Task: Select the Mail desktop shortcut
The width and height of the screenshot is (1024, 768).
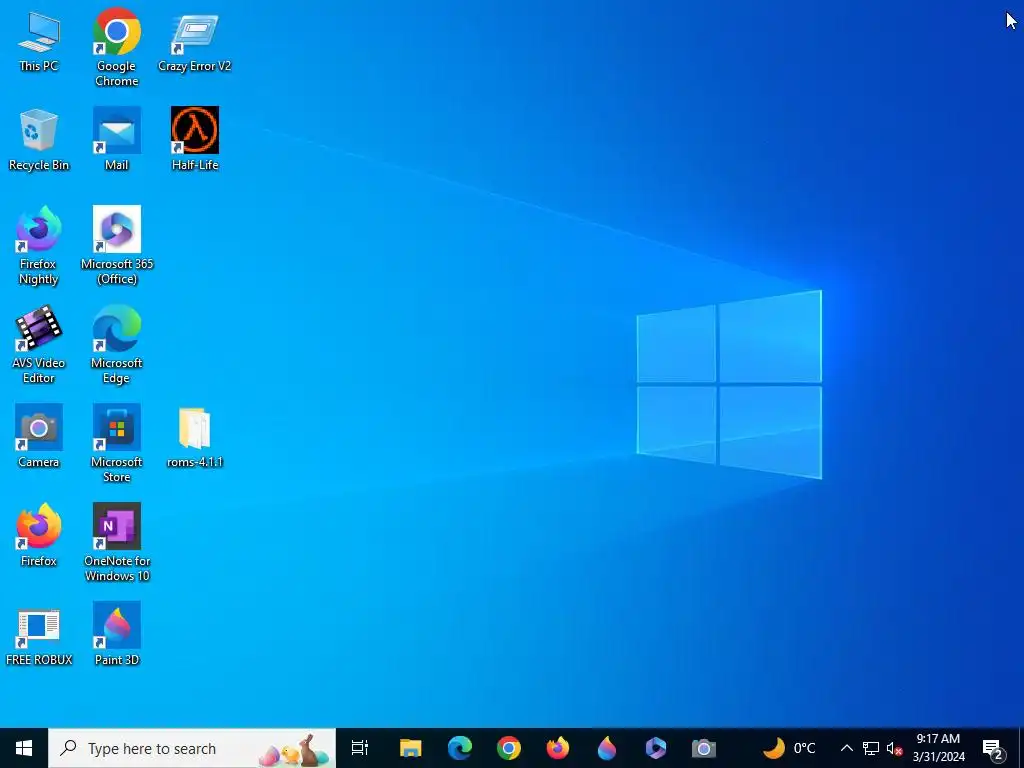Action: (x=117, y=140)
